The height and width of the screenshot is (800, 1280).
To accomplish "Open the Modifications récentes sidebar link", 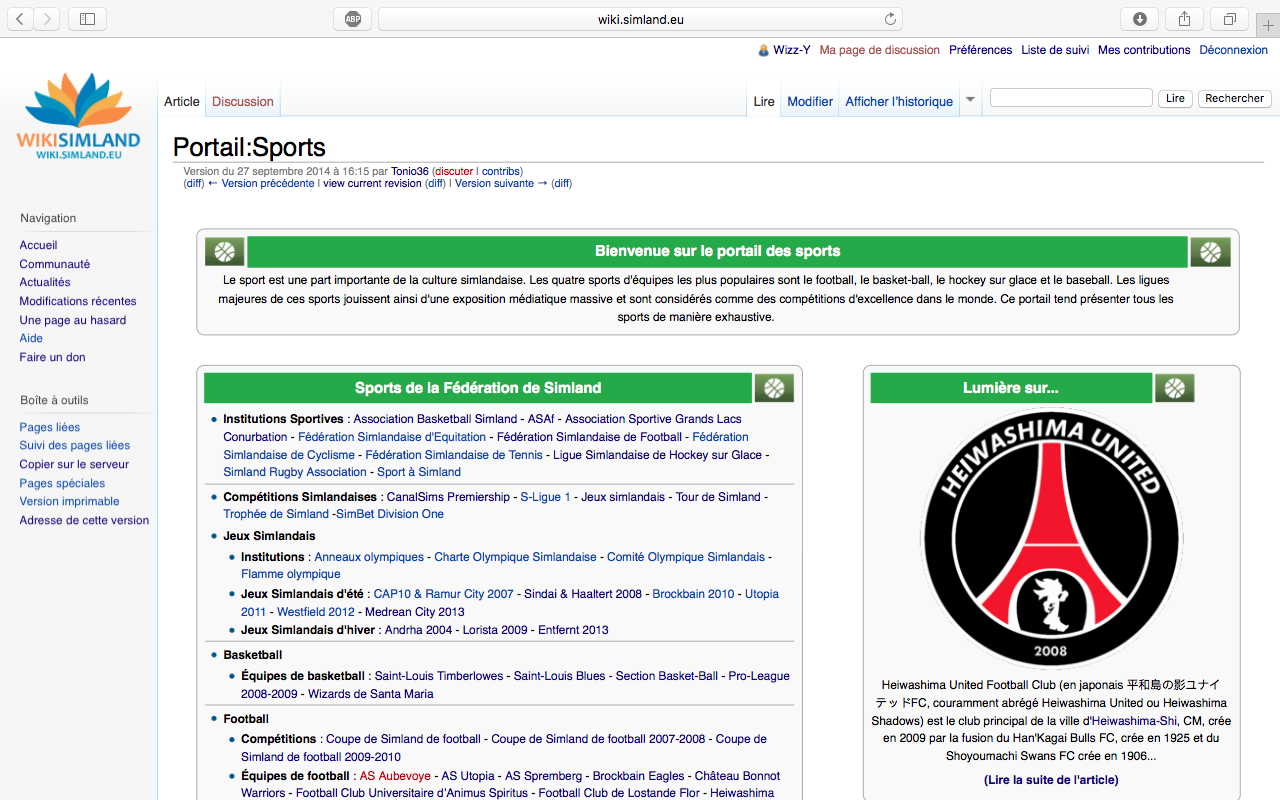I will [x=78, y=301].
